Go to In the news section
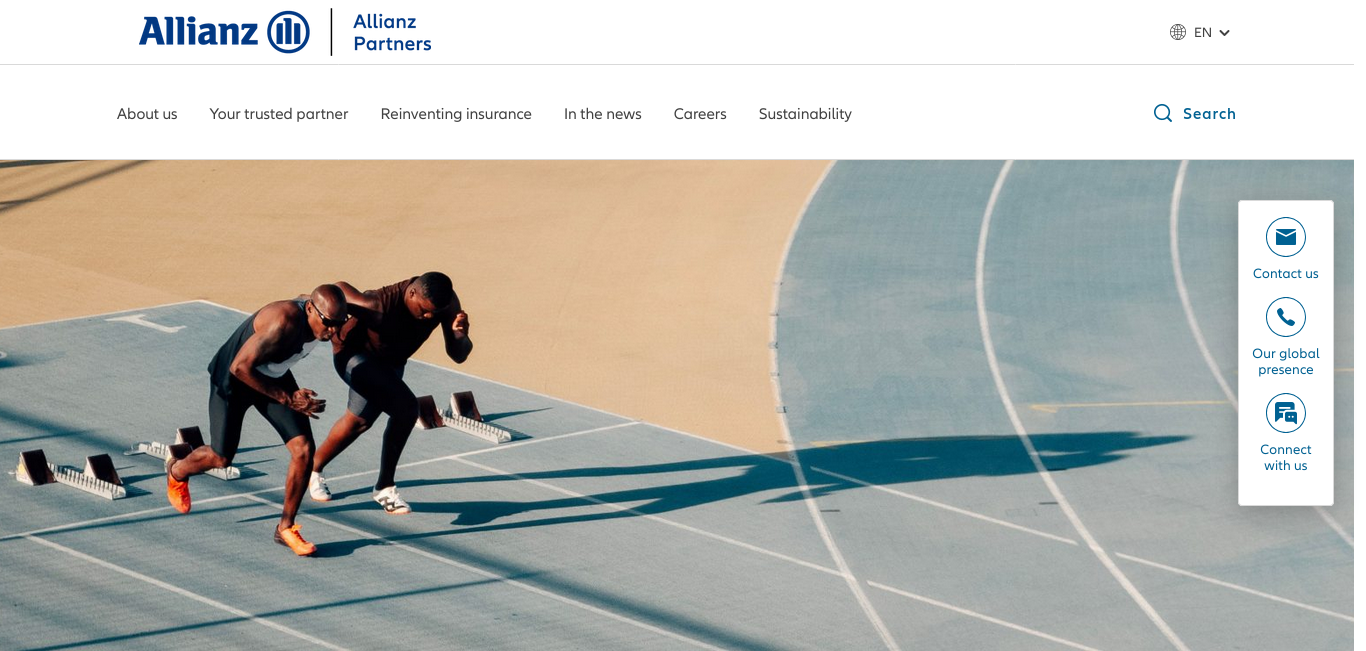This screenshot has width=1366, height=651. [x=603, y=114]
